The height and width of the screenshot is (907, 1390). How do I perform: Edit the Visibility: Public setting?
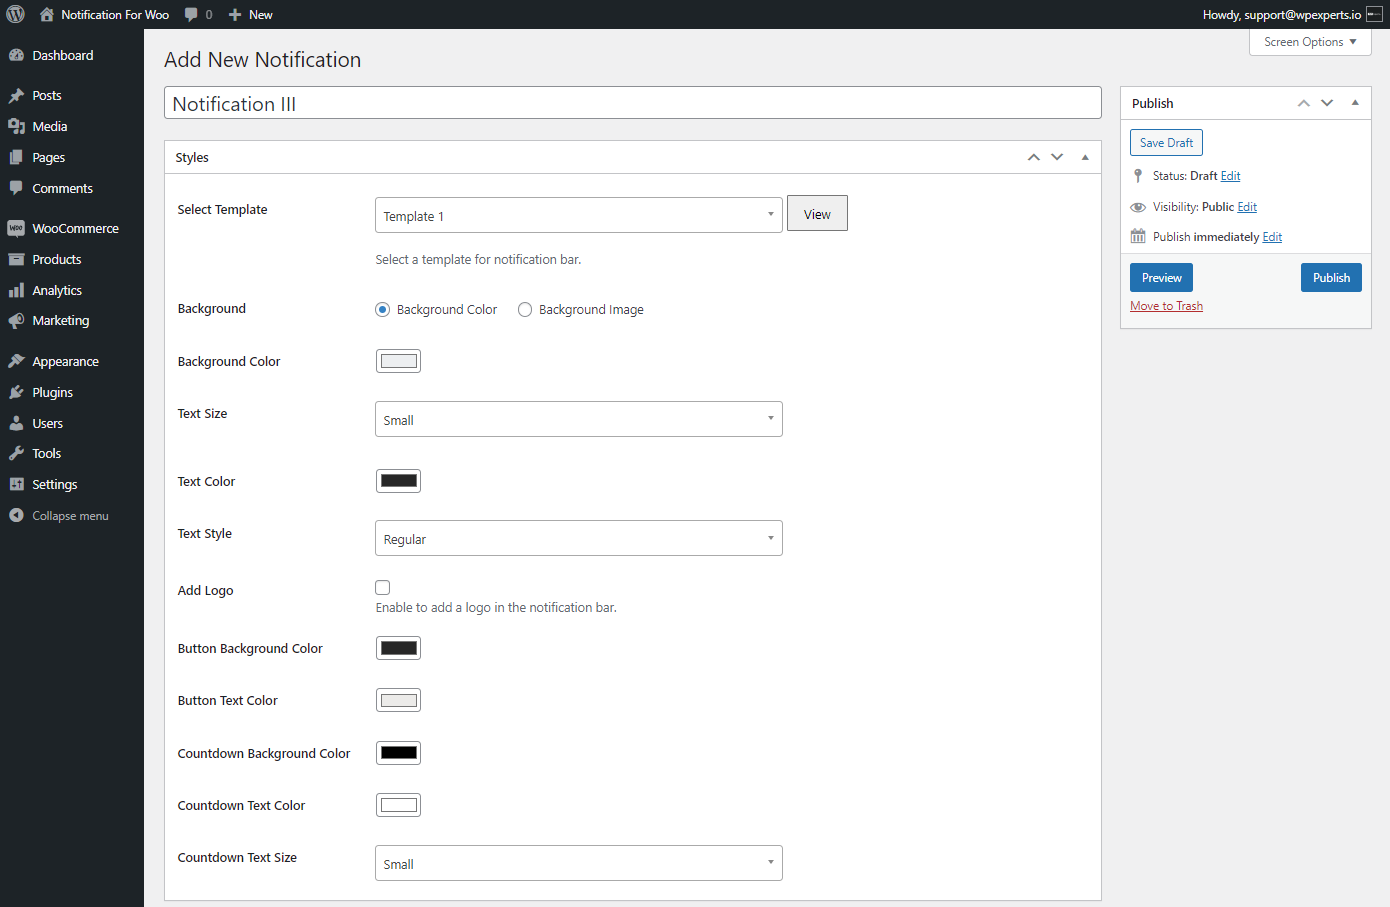click(1247, 207)
